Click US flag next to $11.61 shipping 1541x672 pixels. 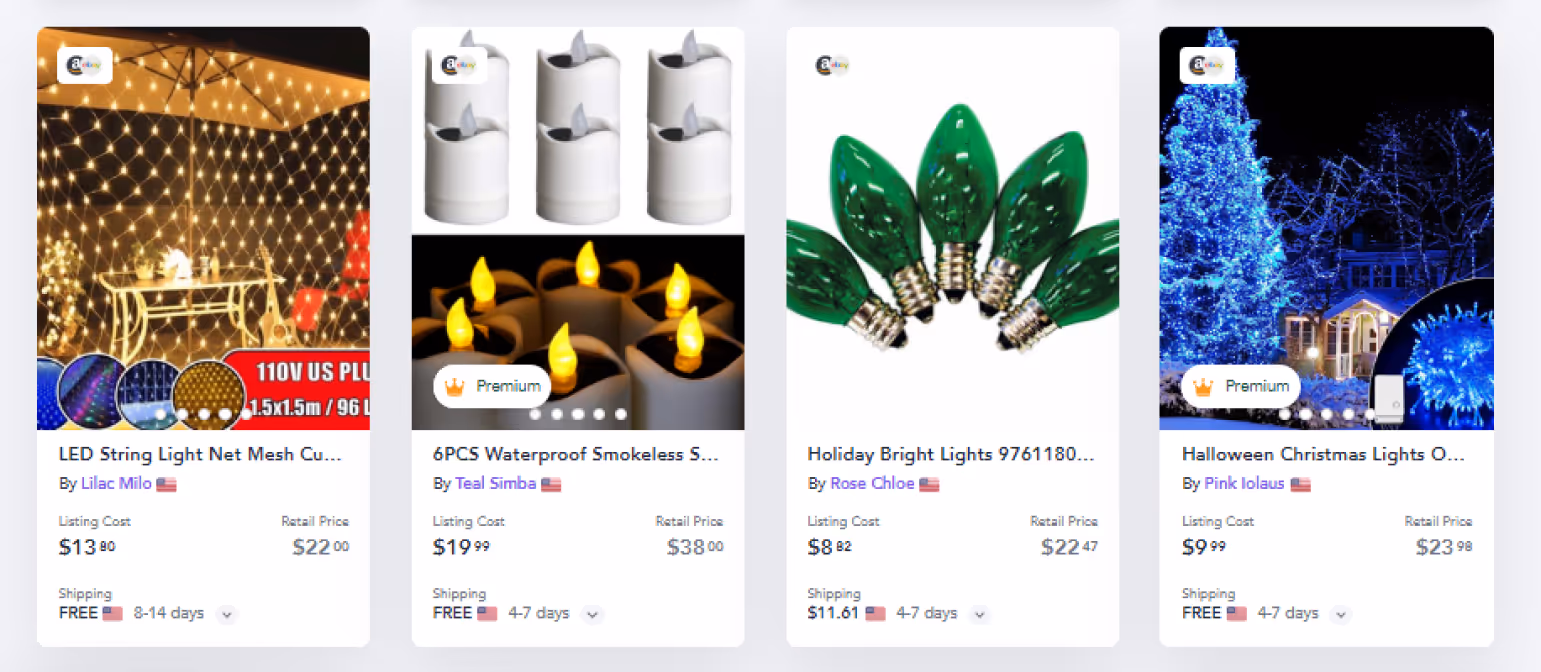point(875,613)
